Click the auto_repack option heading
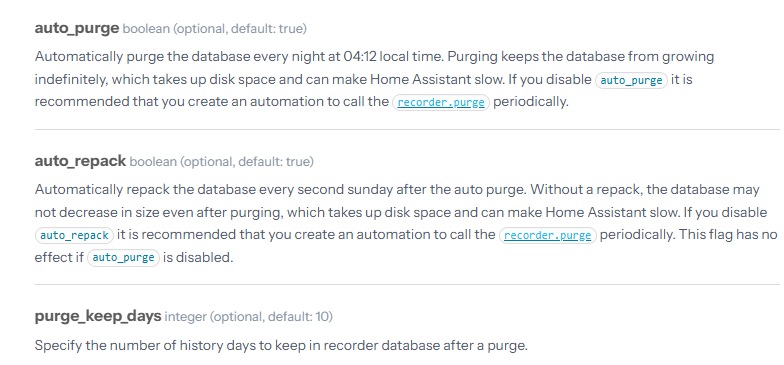Image resolution: width=784 pixels, height=365 pixels. (x=80, y=161)
